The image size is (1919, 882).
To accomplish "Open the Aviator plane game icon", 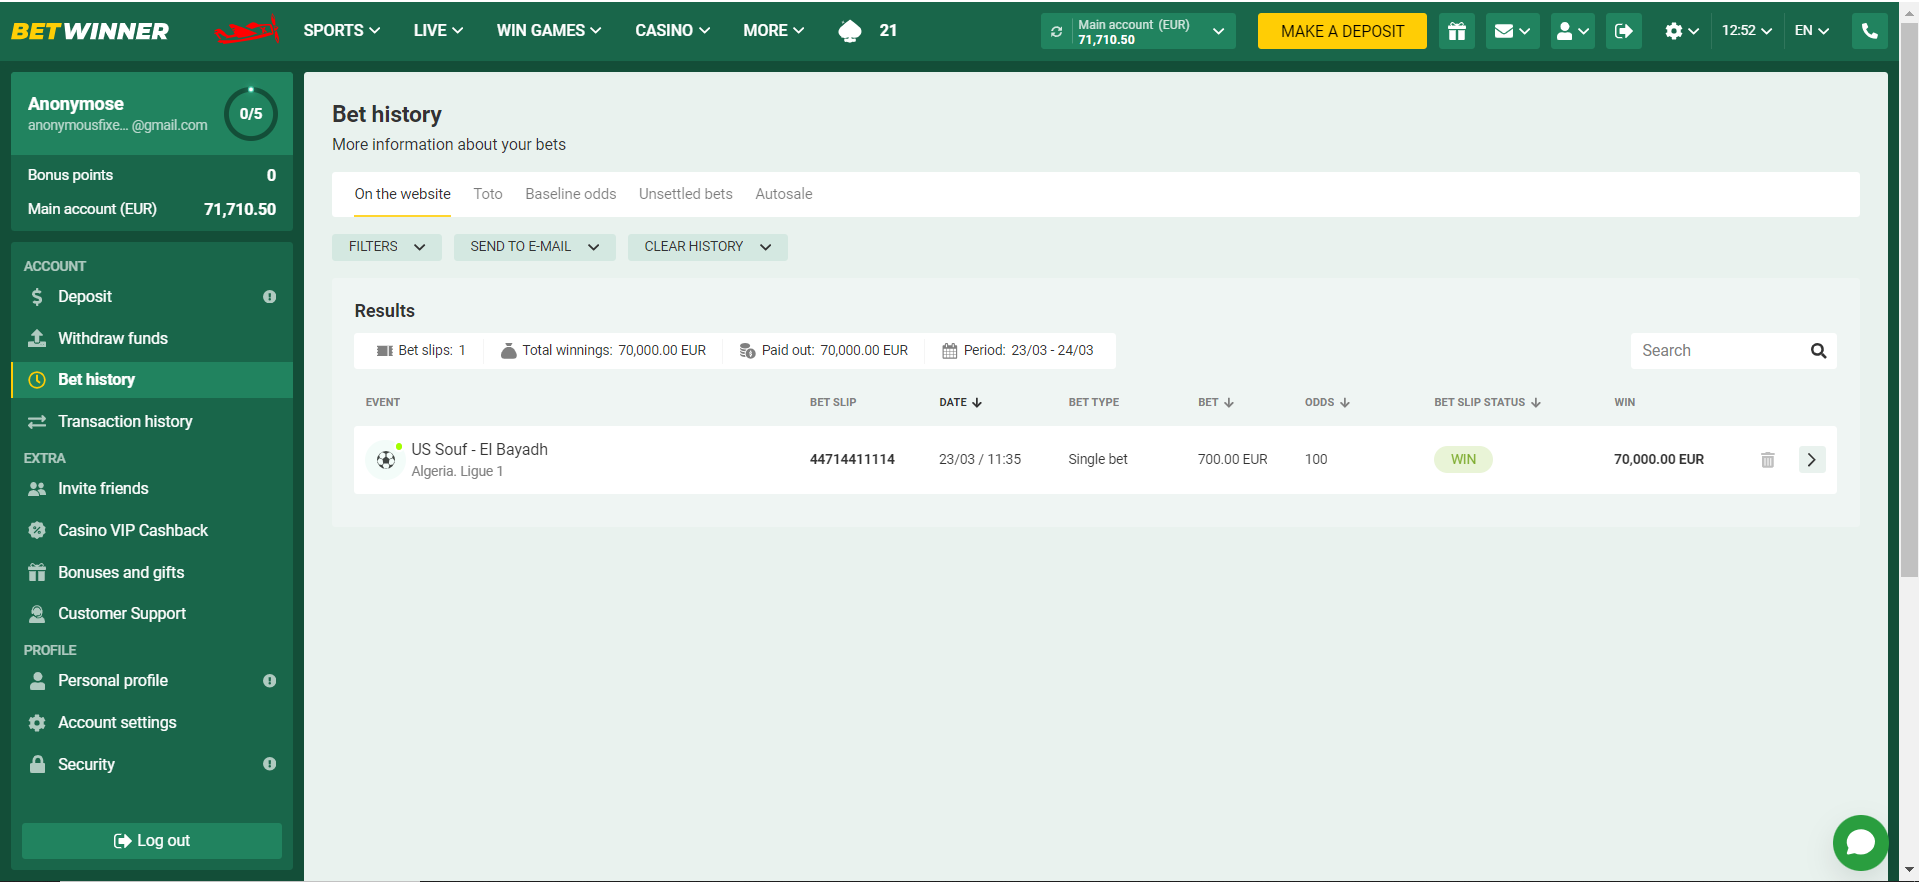I will (x=246, y=31).
